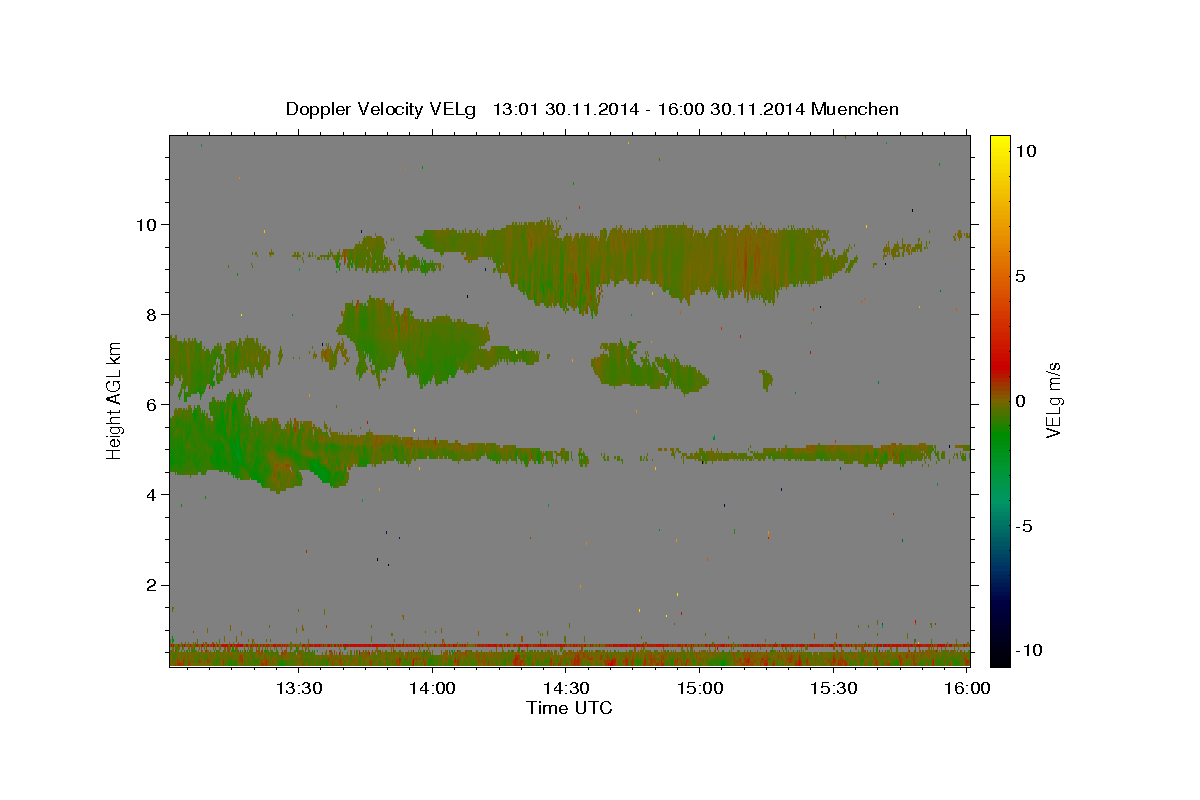Click the height axis label 4
The height and width of the screenshot is (800, 1200).
[153, 494]
